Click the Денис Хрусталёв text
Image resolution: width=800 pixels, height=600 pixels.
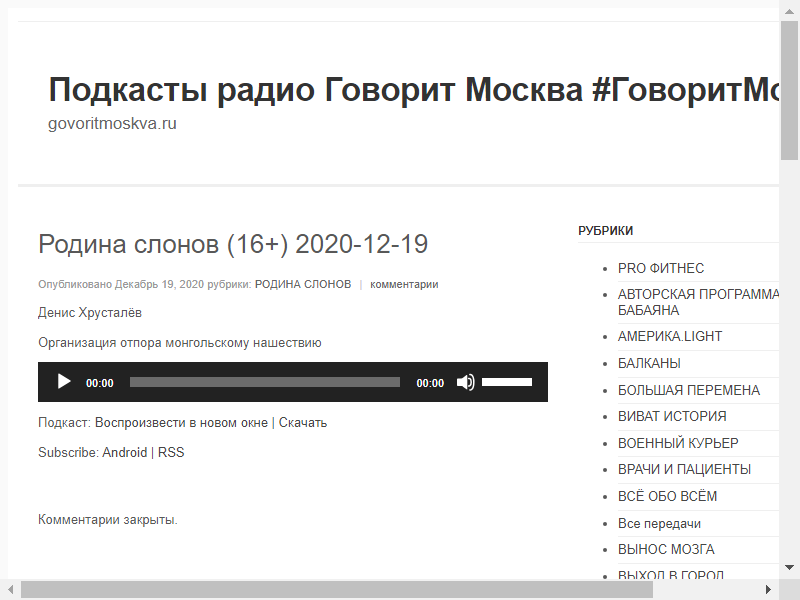[x=90, y=312]
